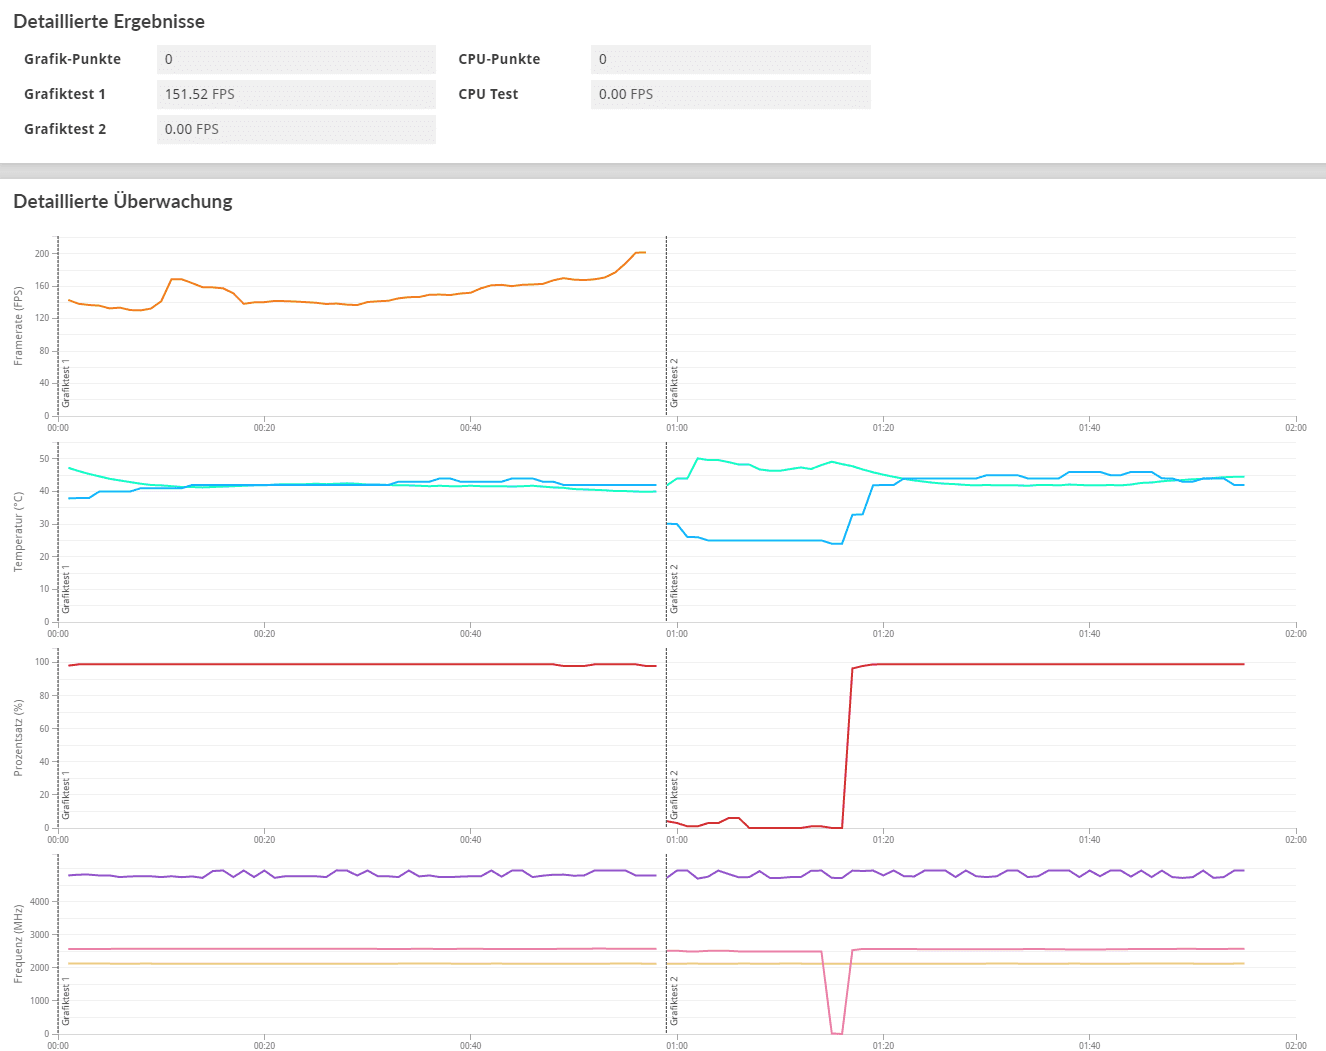Click the Grafiktest 2 marker in frequency chart
Screen dimensions: 1326x1051
tap(674, 1001)
